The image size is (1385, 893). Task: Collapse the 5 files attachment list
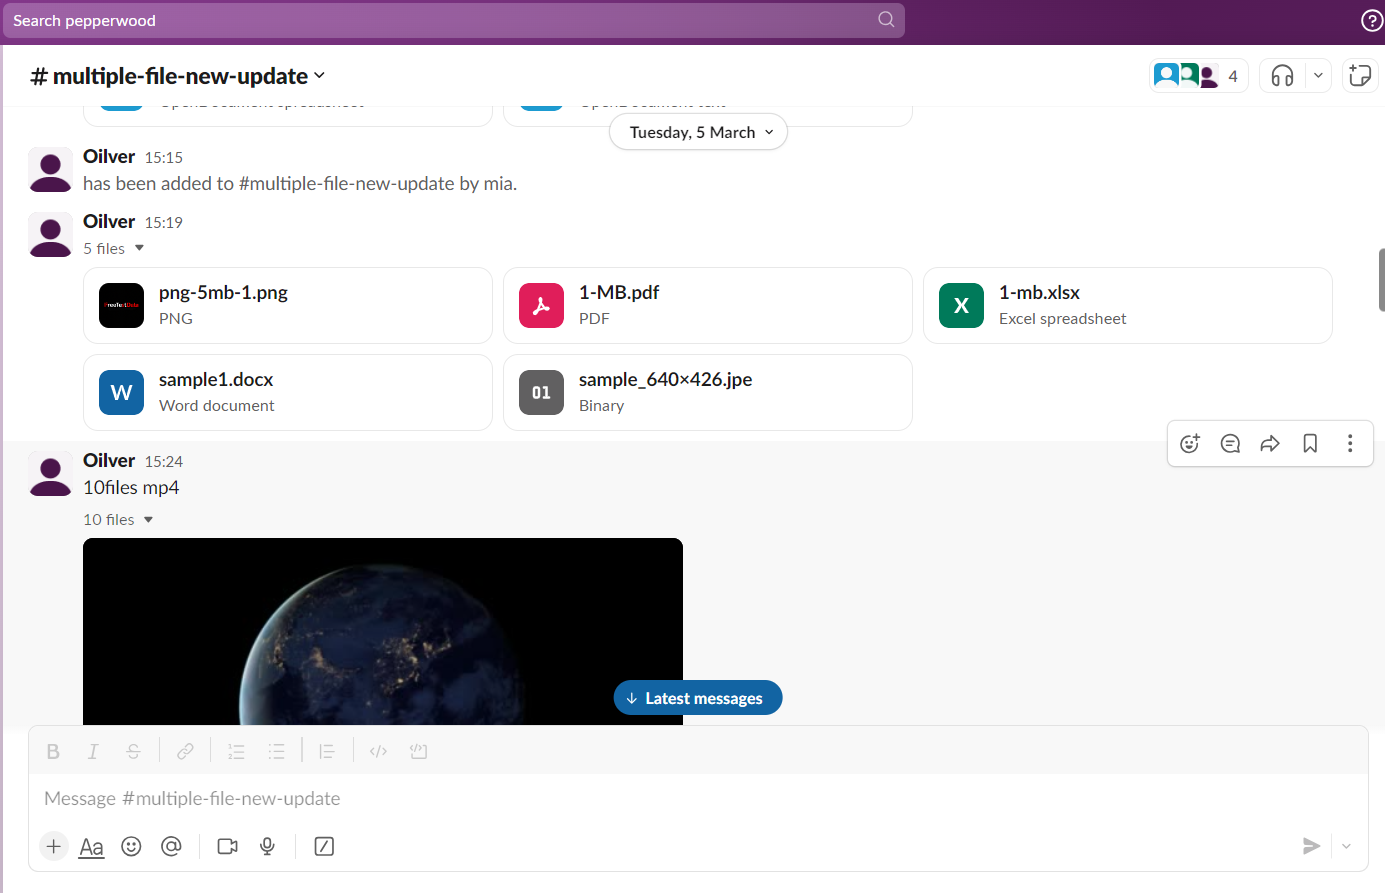[139, 249]
